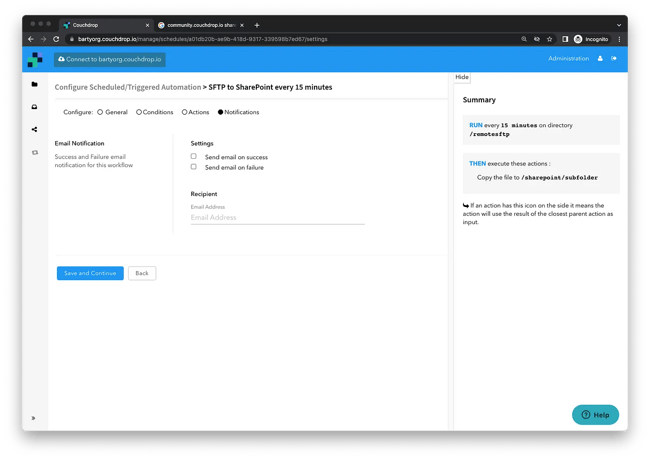650x460 pixels.
Task: Reload the page with the browser refresh icon
Action: (x=56, y=39)
